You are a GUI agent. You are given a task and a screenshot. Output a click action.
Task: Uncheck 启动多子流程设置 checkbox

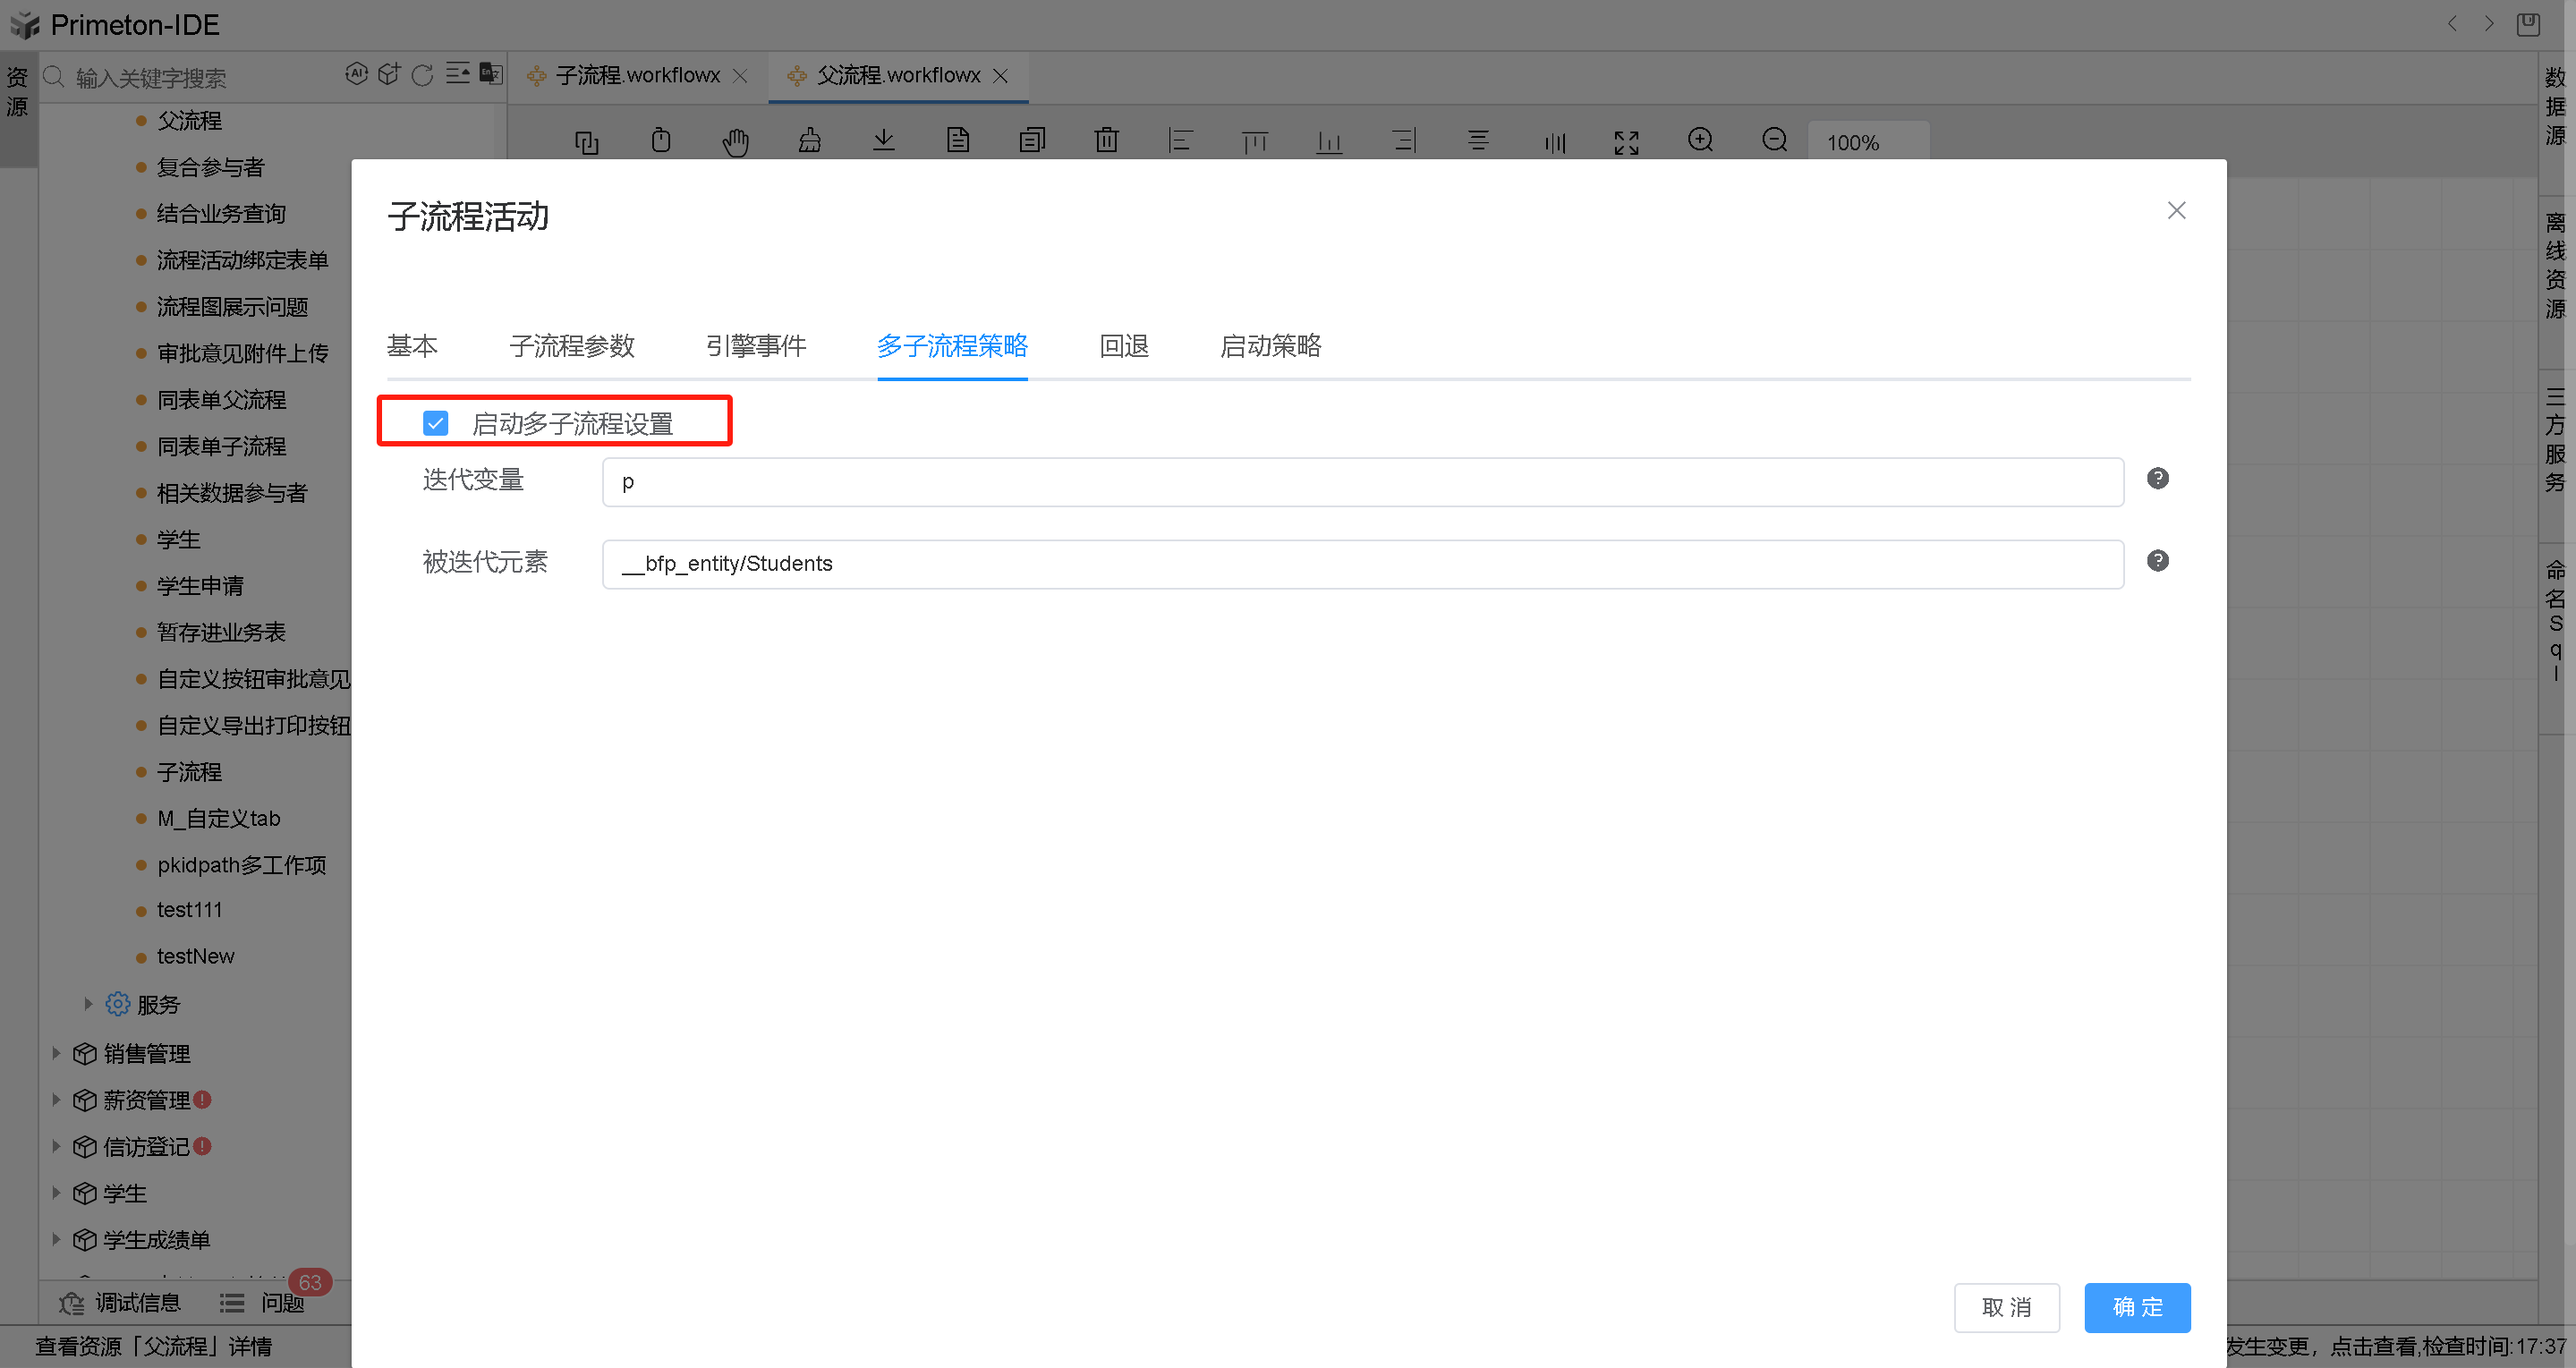point(435,423)
